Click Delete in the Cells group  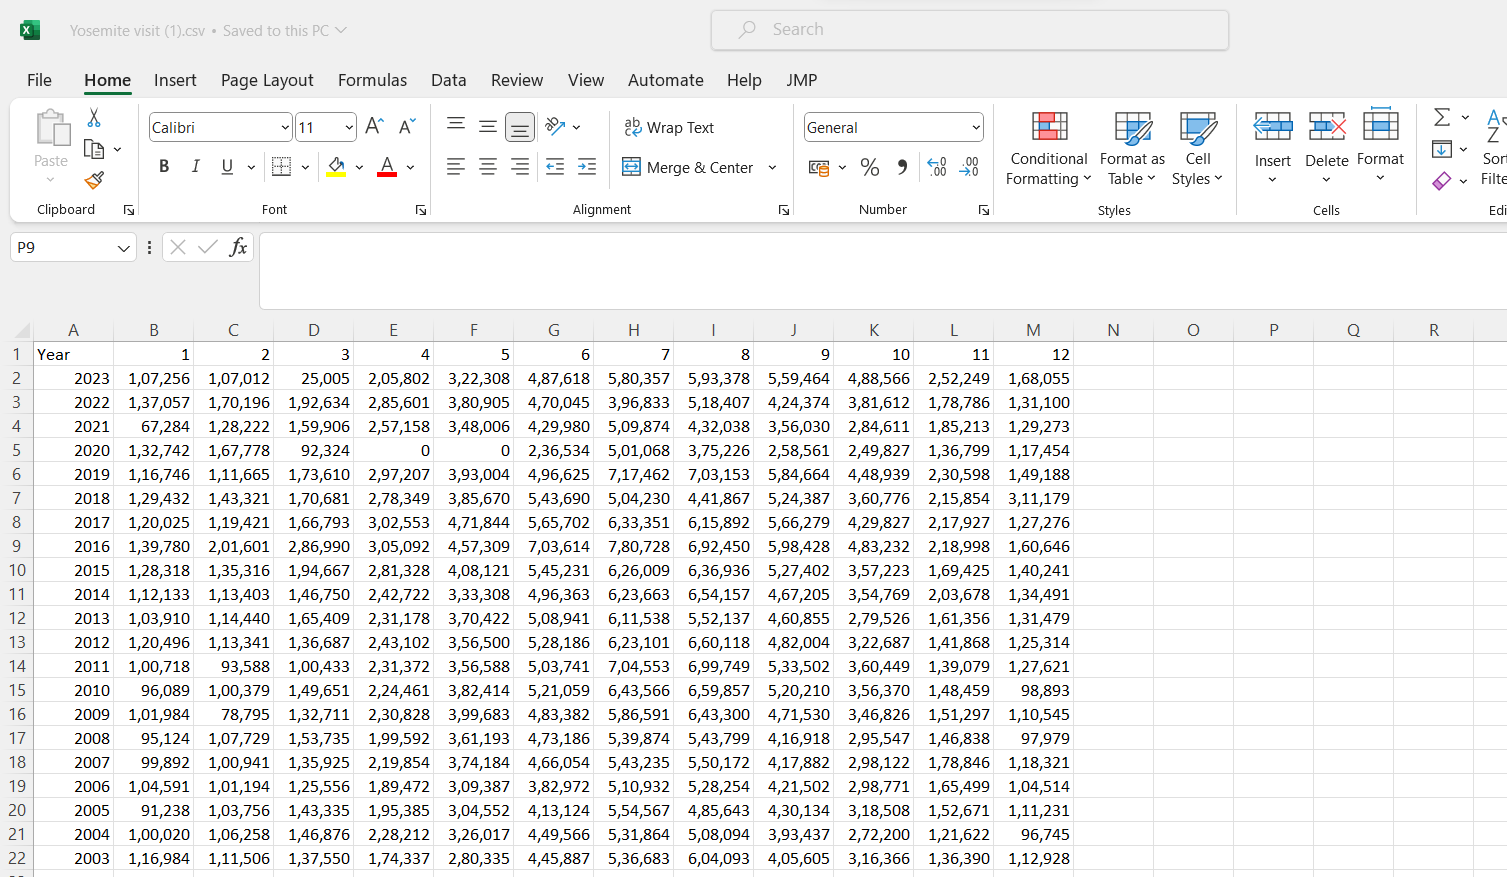pyautogui.click(x=1326, y=150)
